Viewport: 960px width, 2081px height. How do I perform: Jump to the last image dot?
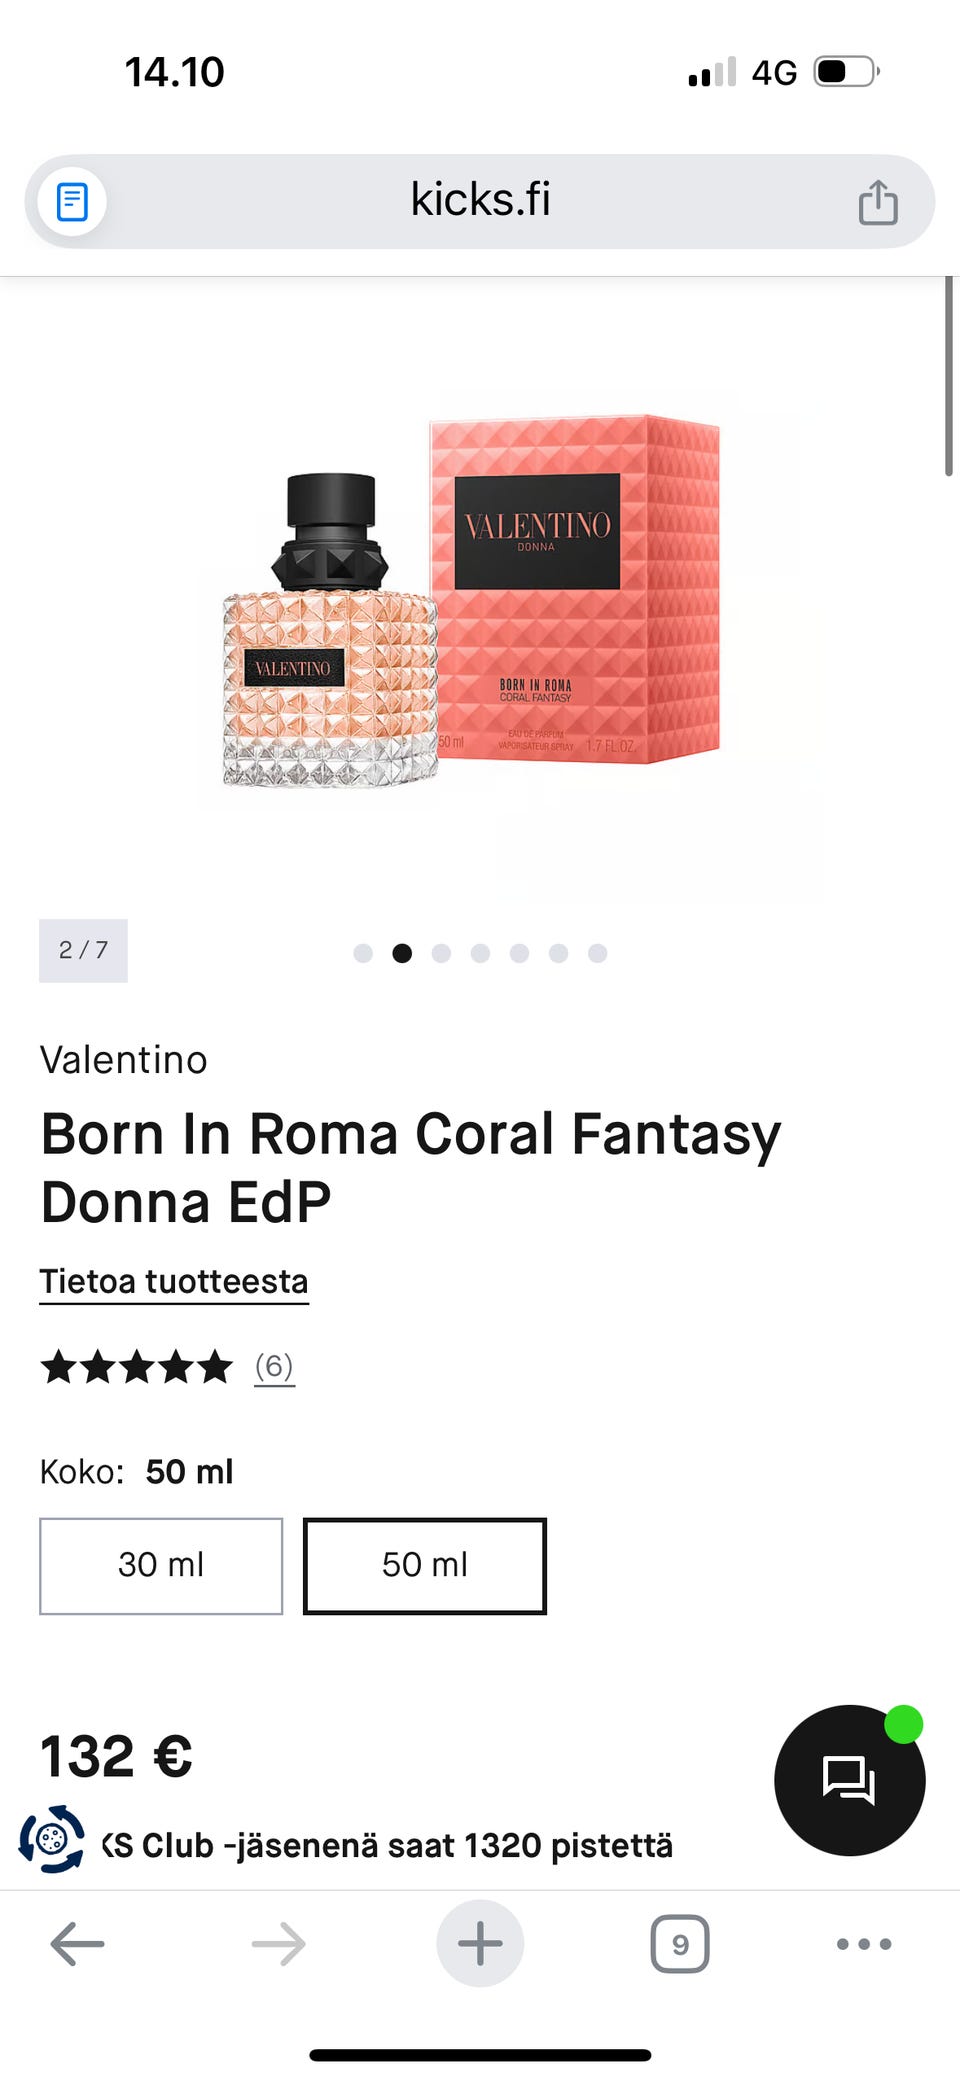tap(597, 953)
